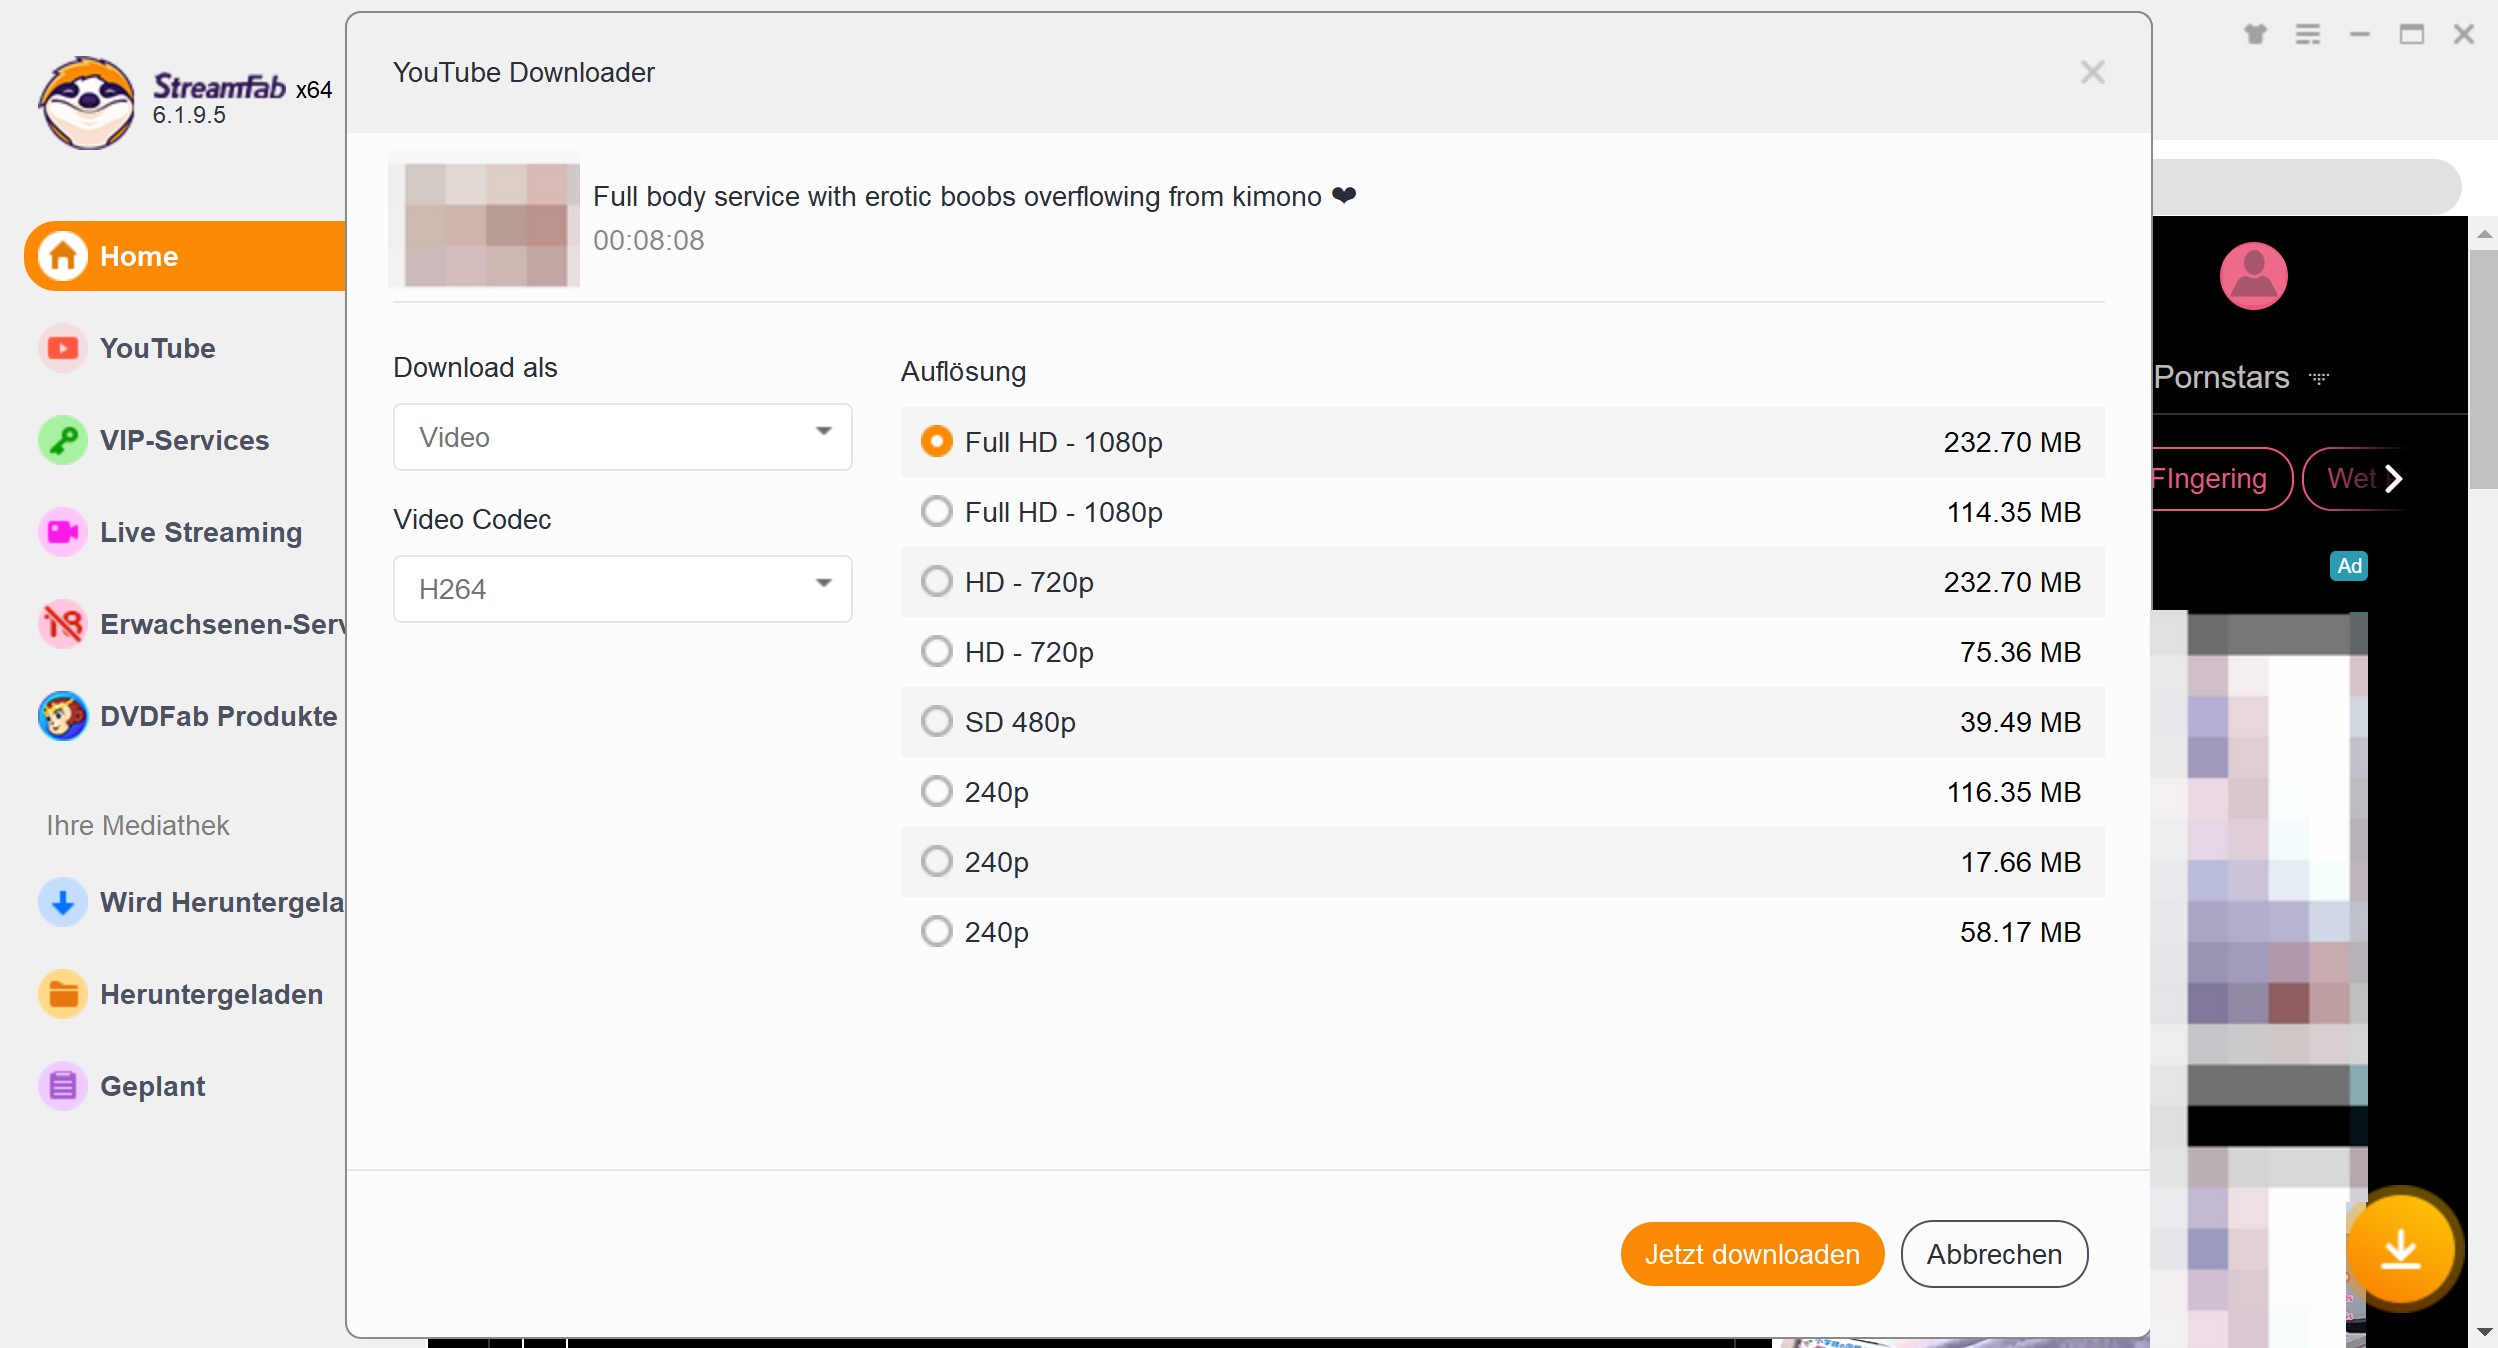The height and width of the screenshot is (1348, 2498).
Task: Click the Wird Heruntergeladen icon
Action: click(x=61, y=901)
